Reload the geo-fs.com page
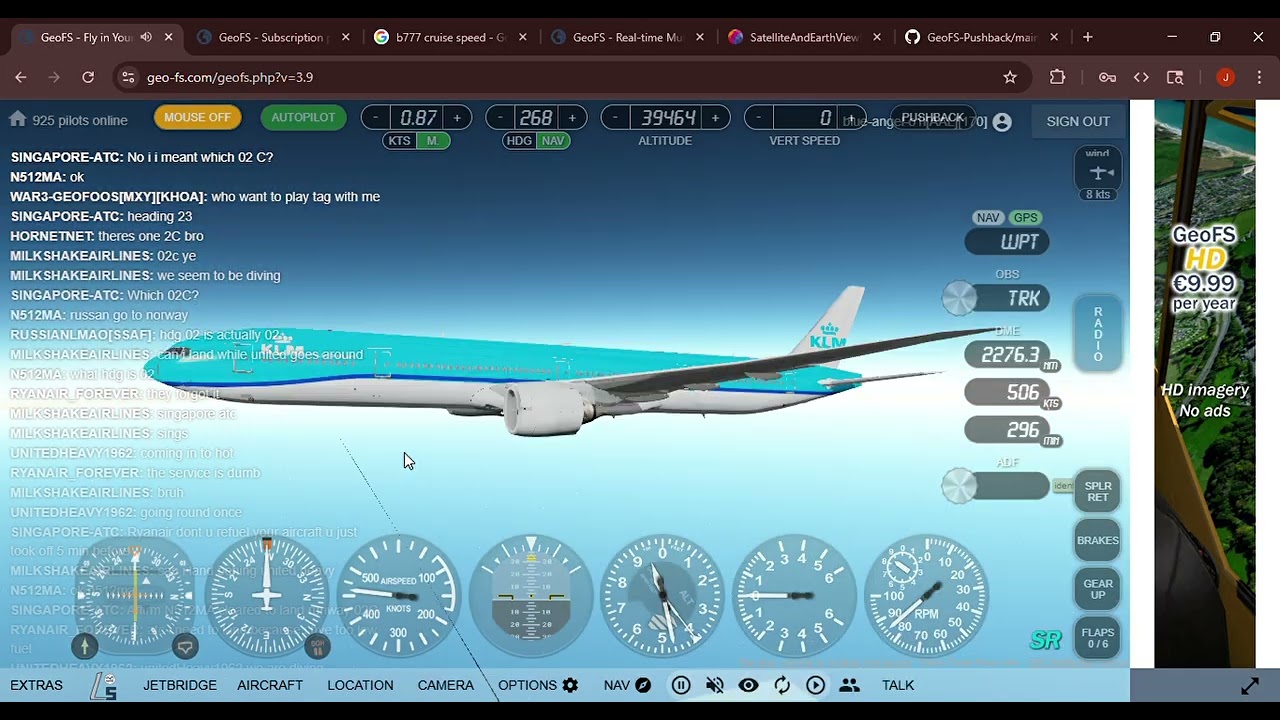The image size is (1280, 720). (88, 77)
